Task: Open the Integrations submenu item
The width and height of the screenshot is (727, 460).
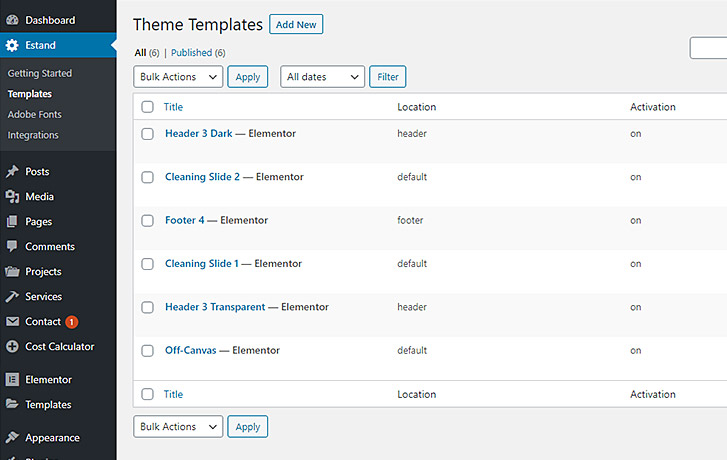Action: click(33, 135)
